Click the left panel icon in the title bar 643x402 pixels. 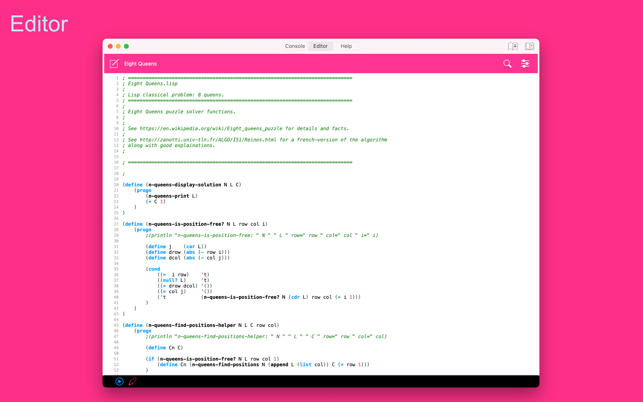tap(513, 46)
